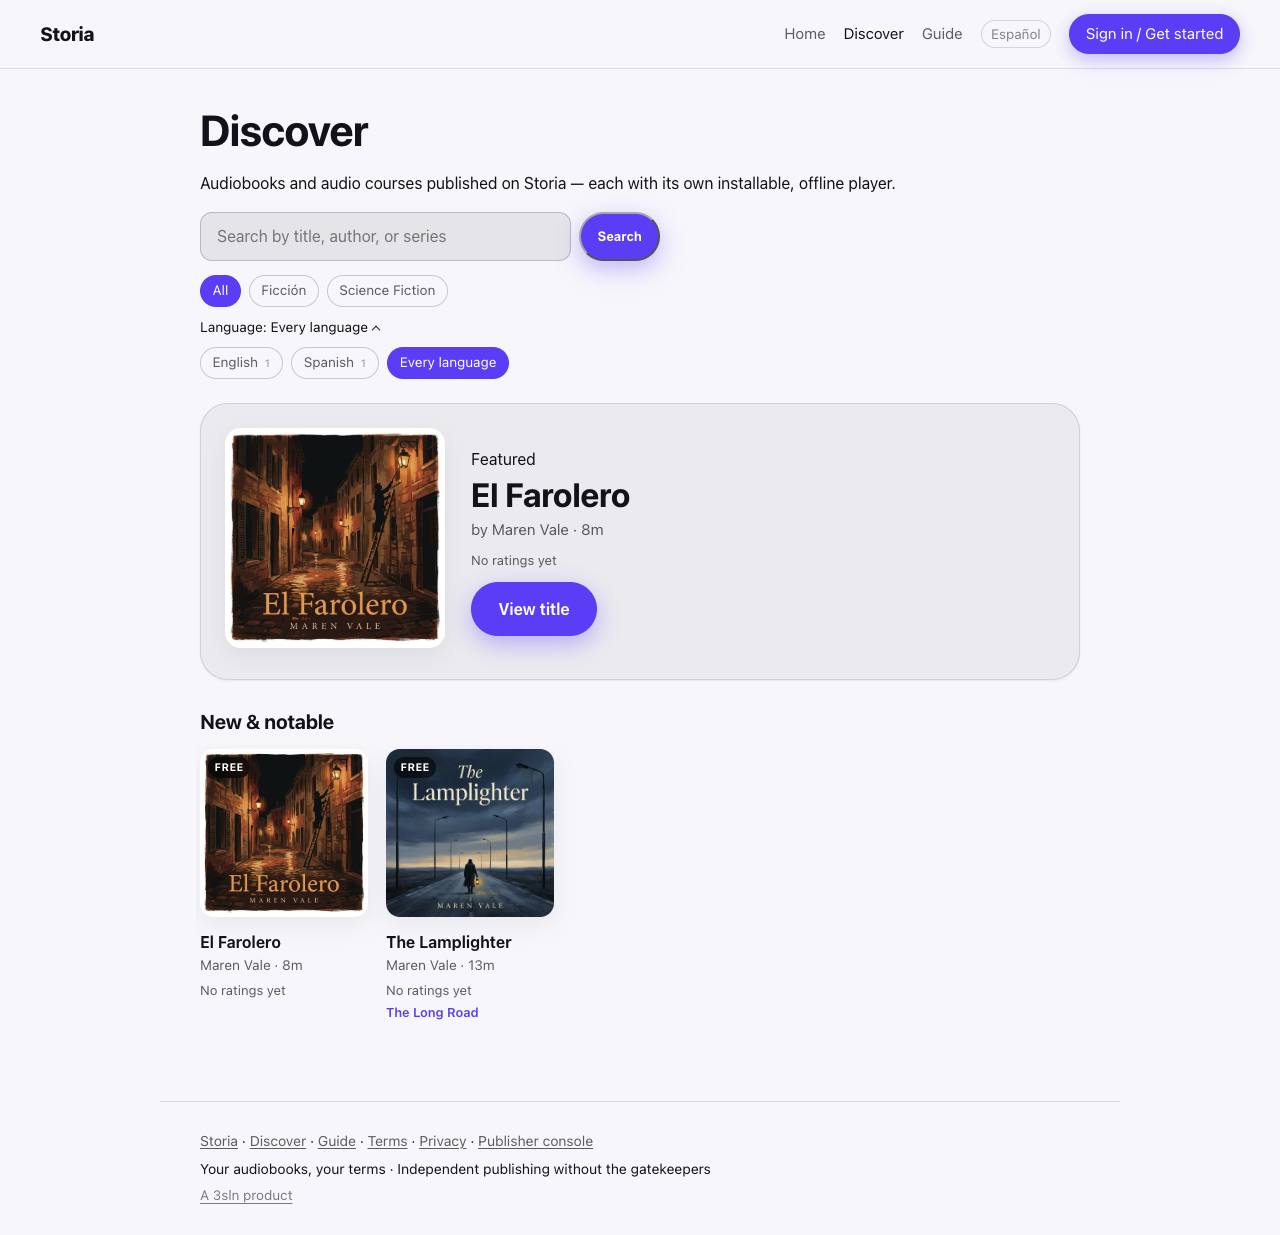This screenshot has width=1280, height=1235.
Task: Filter by English language chip
Action: point(241,363)
